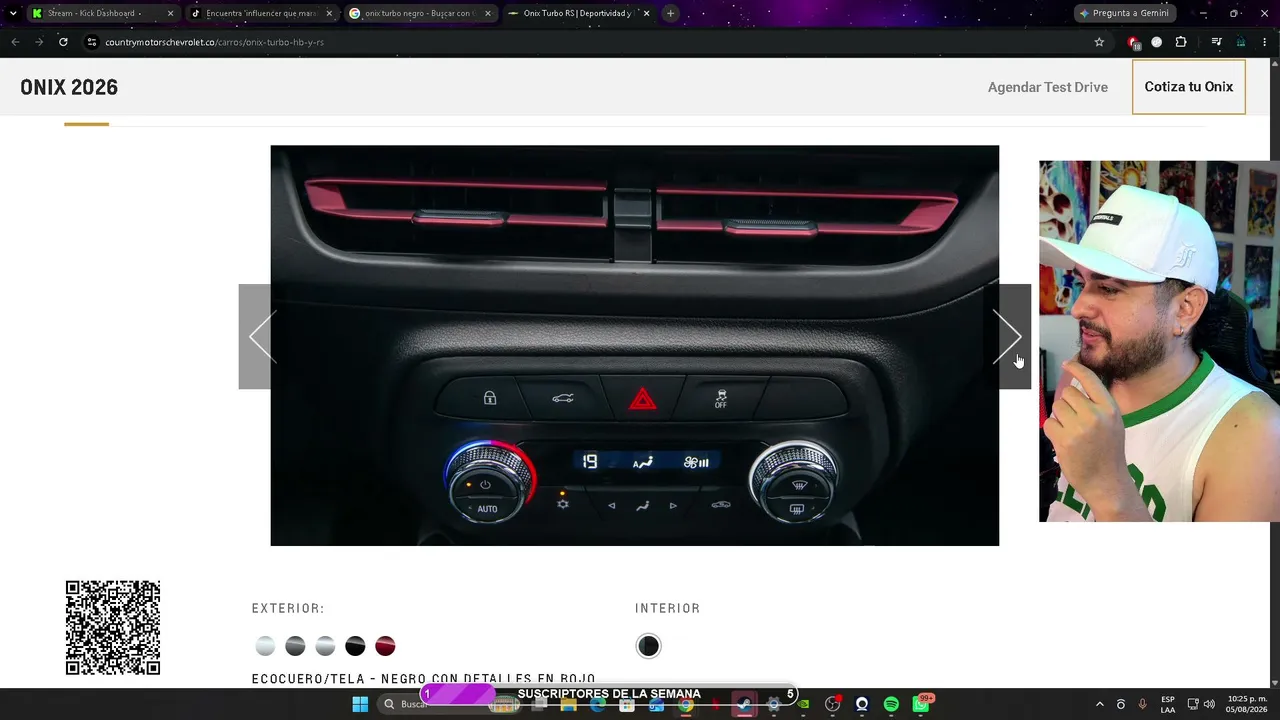Show the previous gallery image
Viewport: 1280px width, 720px height.
pyautogui.click(x=255, y=336)
